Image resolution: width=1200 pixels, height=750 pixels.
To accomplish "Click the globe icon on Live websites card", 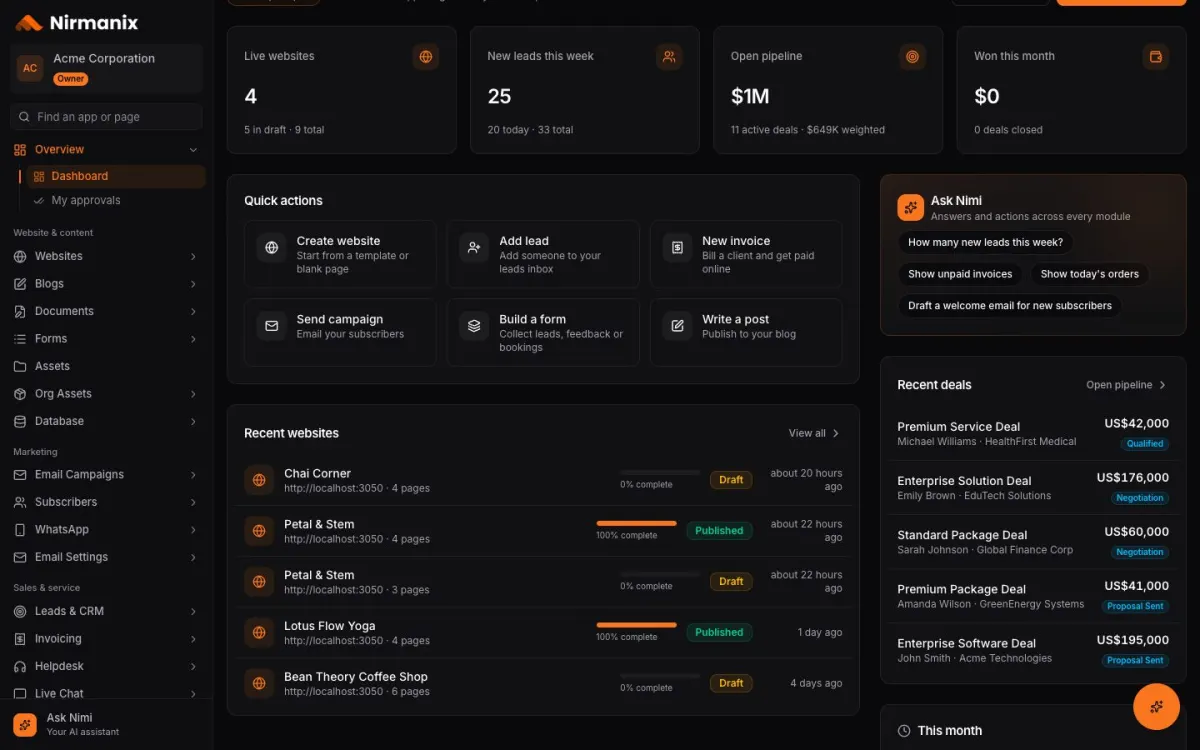I will (x=426, y=57).
